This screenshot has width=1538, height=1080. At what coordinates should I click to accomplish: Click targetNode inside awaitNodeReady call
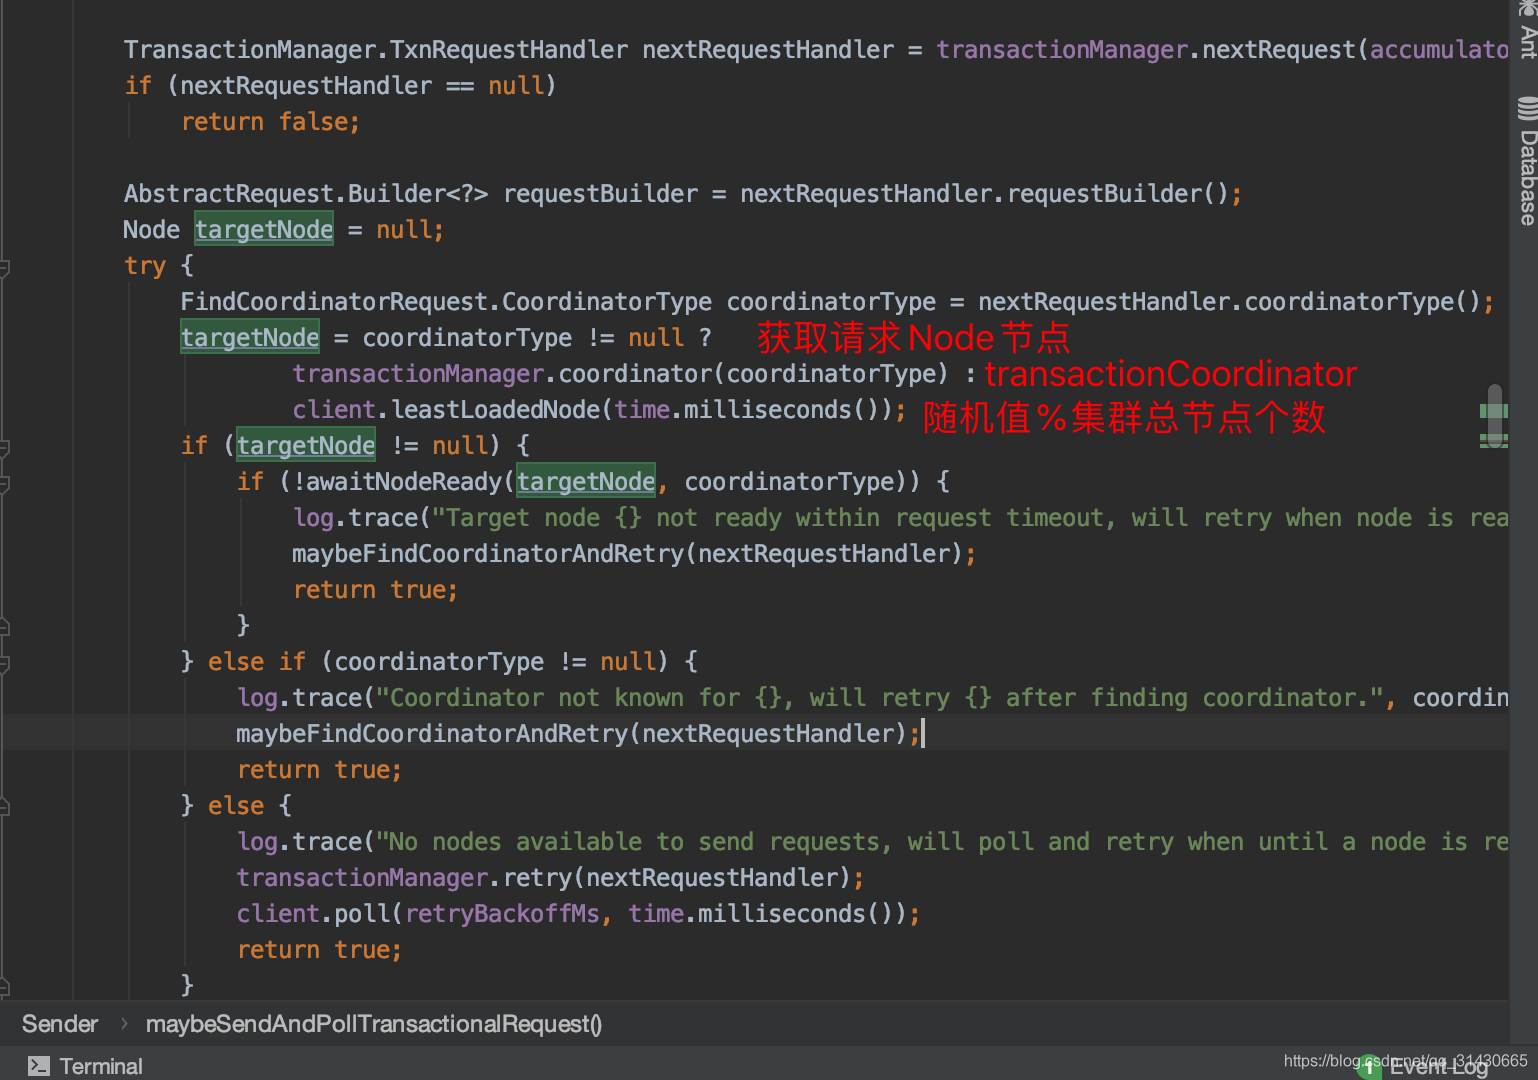586,482
